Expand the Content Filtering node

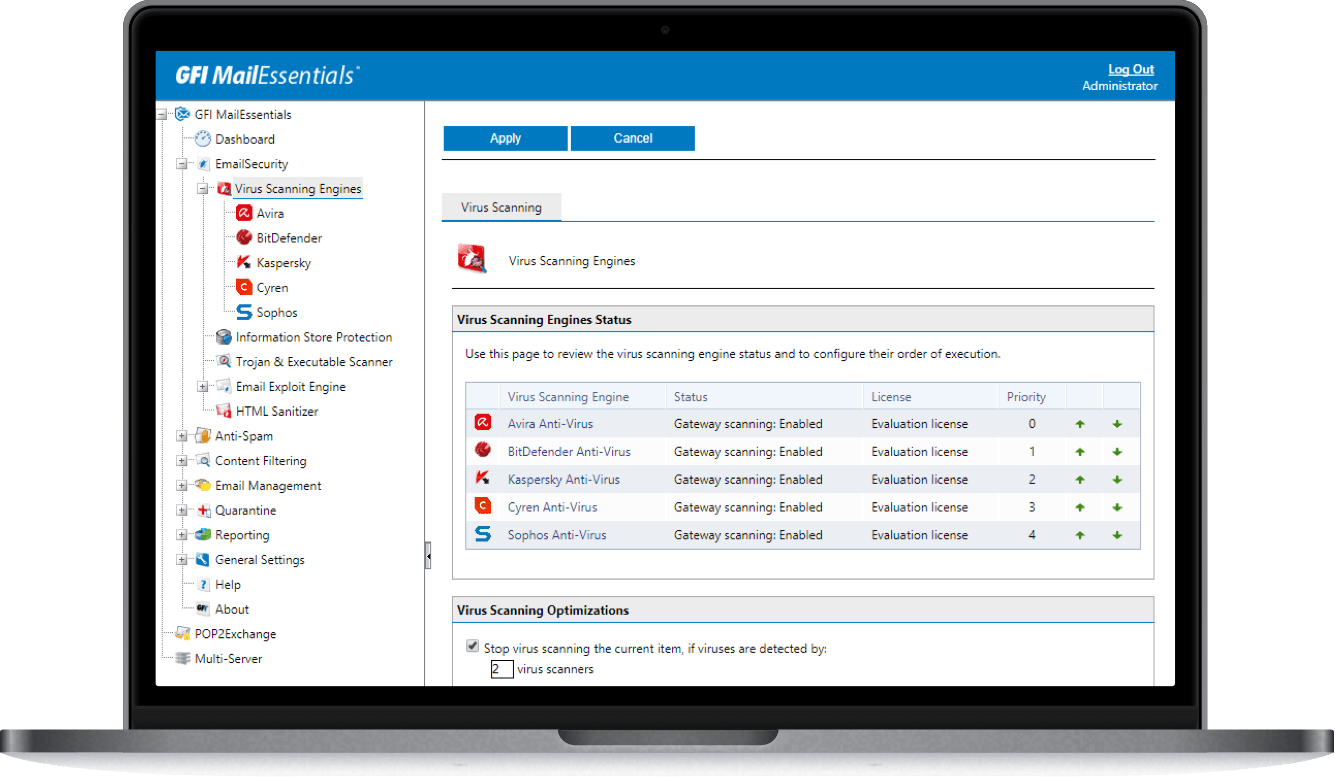182,461
